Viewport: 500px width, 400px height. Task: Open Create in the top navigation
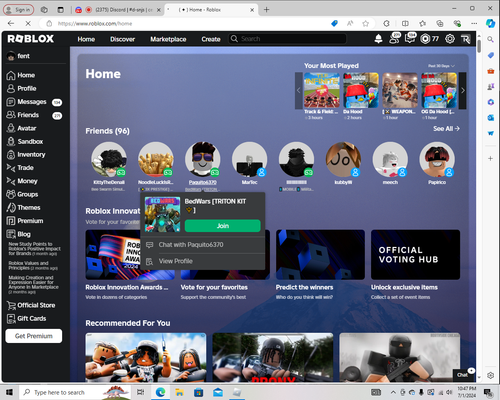[211, 39]
